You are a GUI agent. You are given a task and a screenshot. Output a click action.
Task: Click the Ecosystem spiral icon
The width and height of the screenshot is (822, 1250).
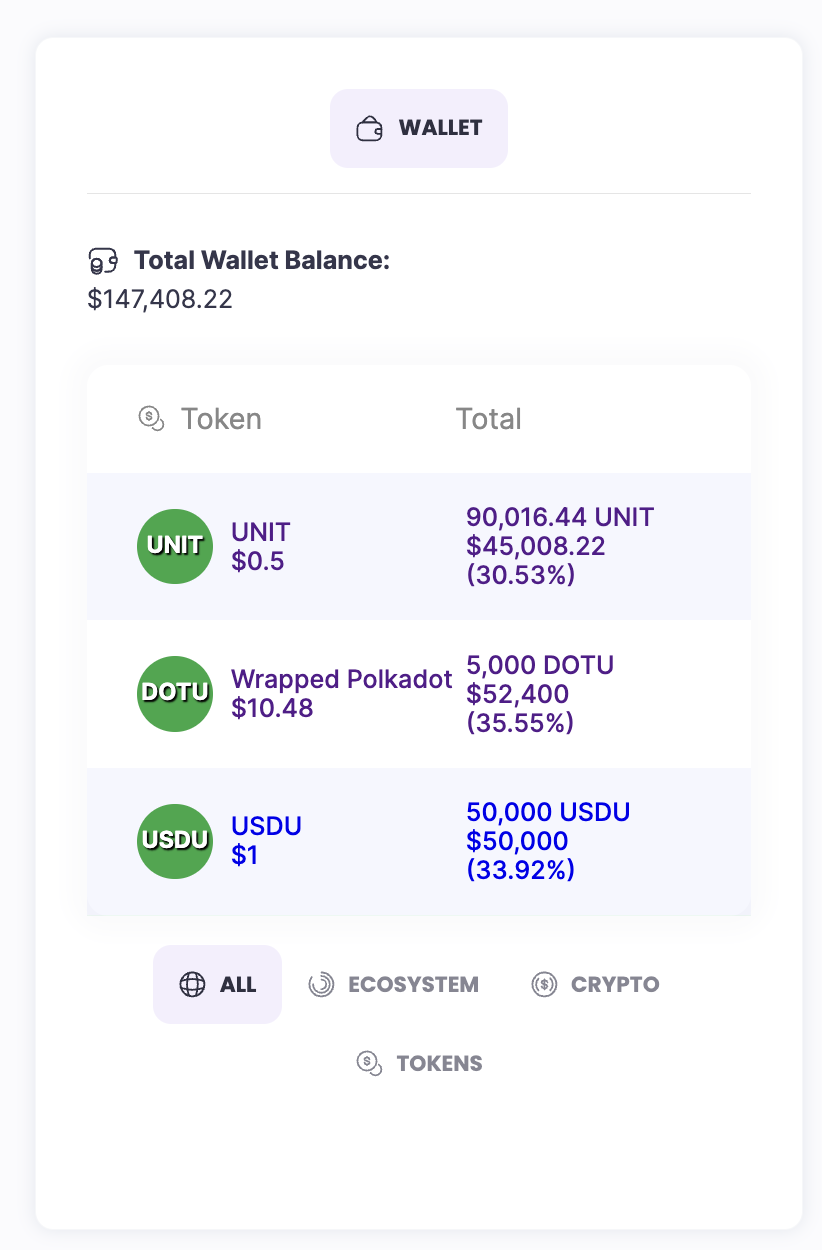pos(321,984)
